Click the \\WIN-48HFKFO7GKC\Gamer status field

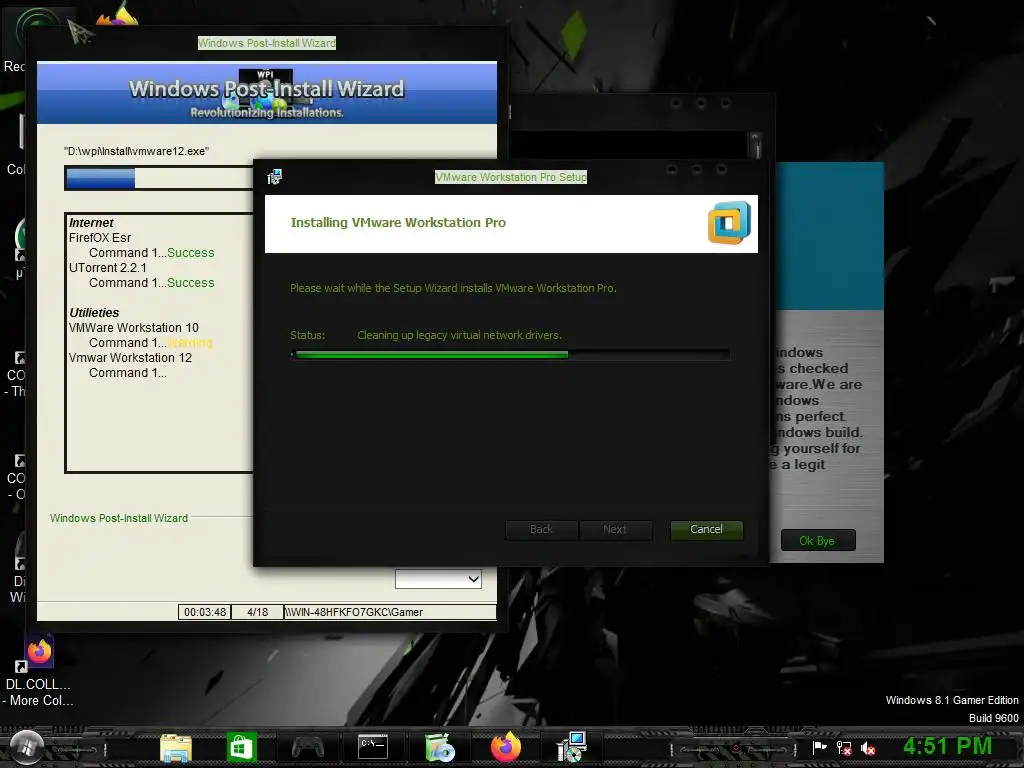(x=390, y=612)
